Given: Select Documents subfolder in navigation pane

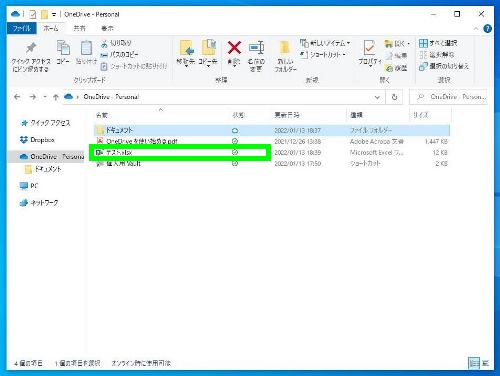Looking at the screenshot, I should 43,169.
